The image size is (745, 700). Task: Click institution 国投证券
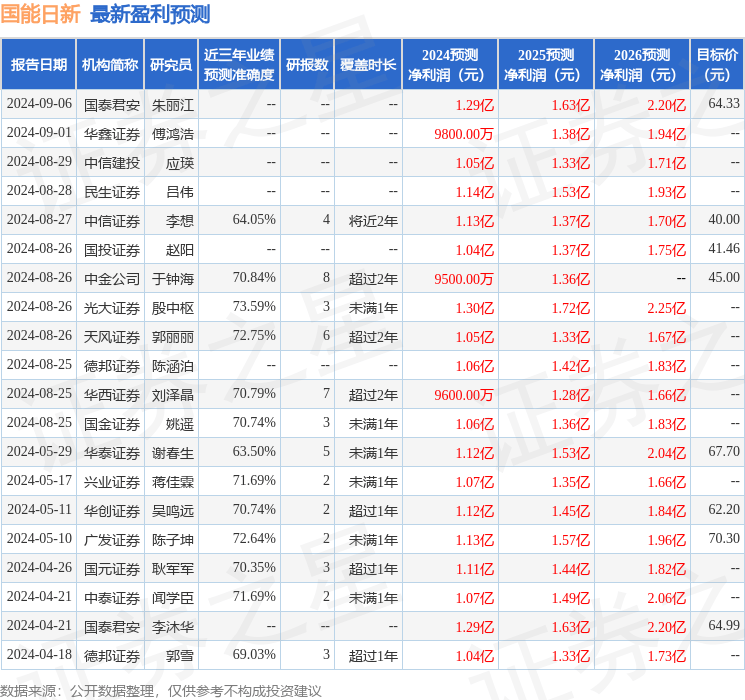(x=112, y=250)
